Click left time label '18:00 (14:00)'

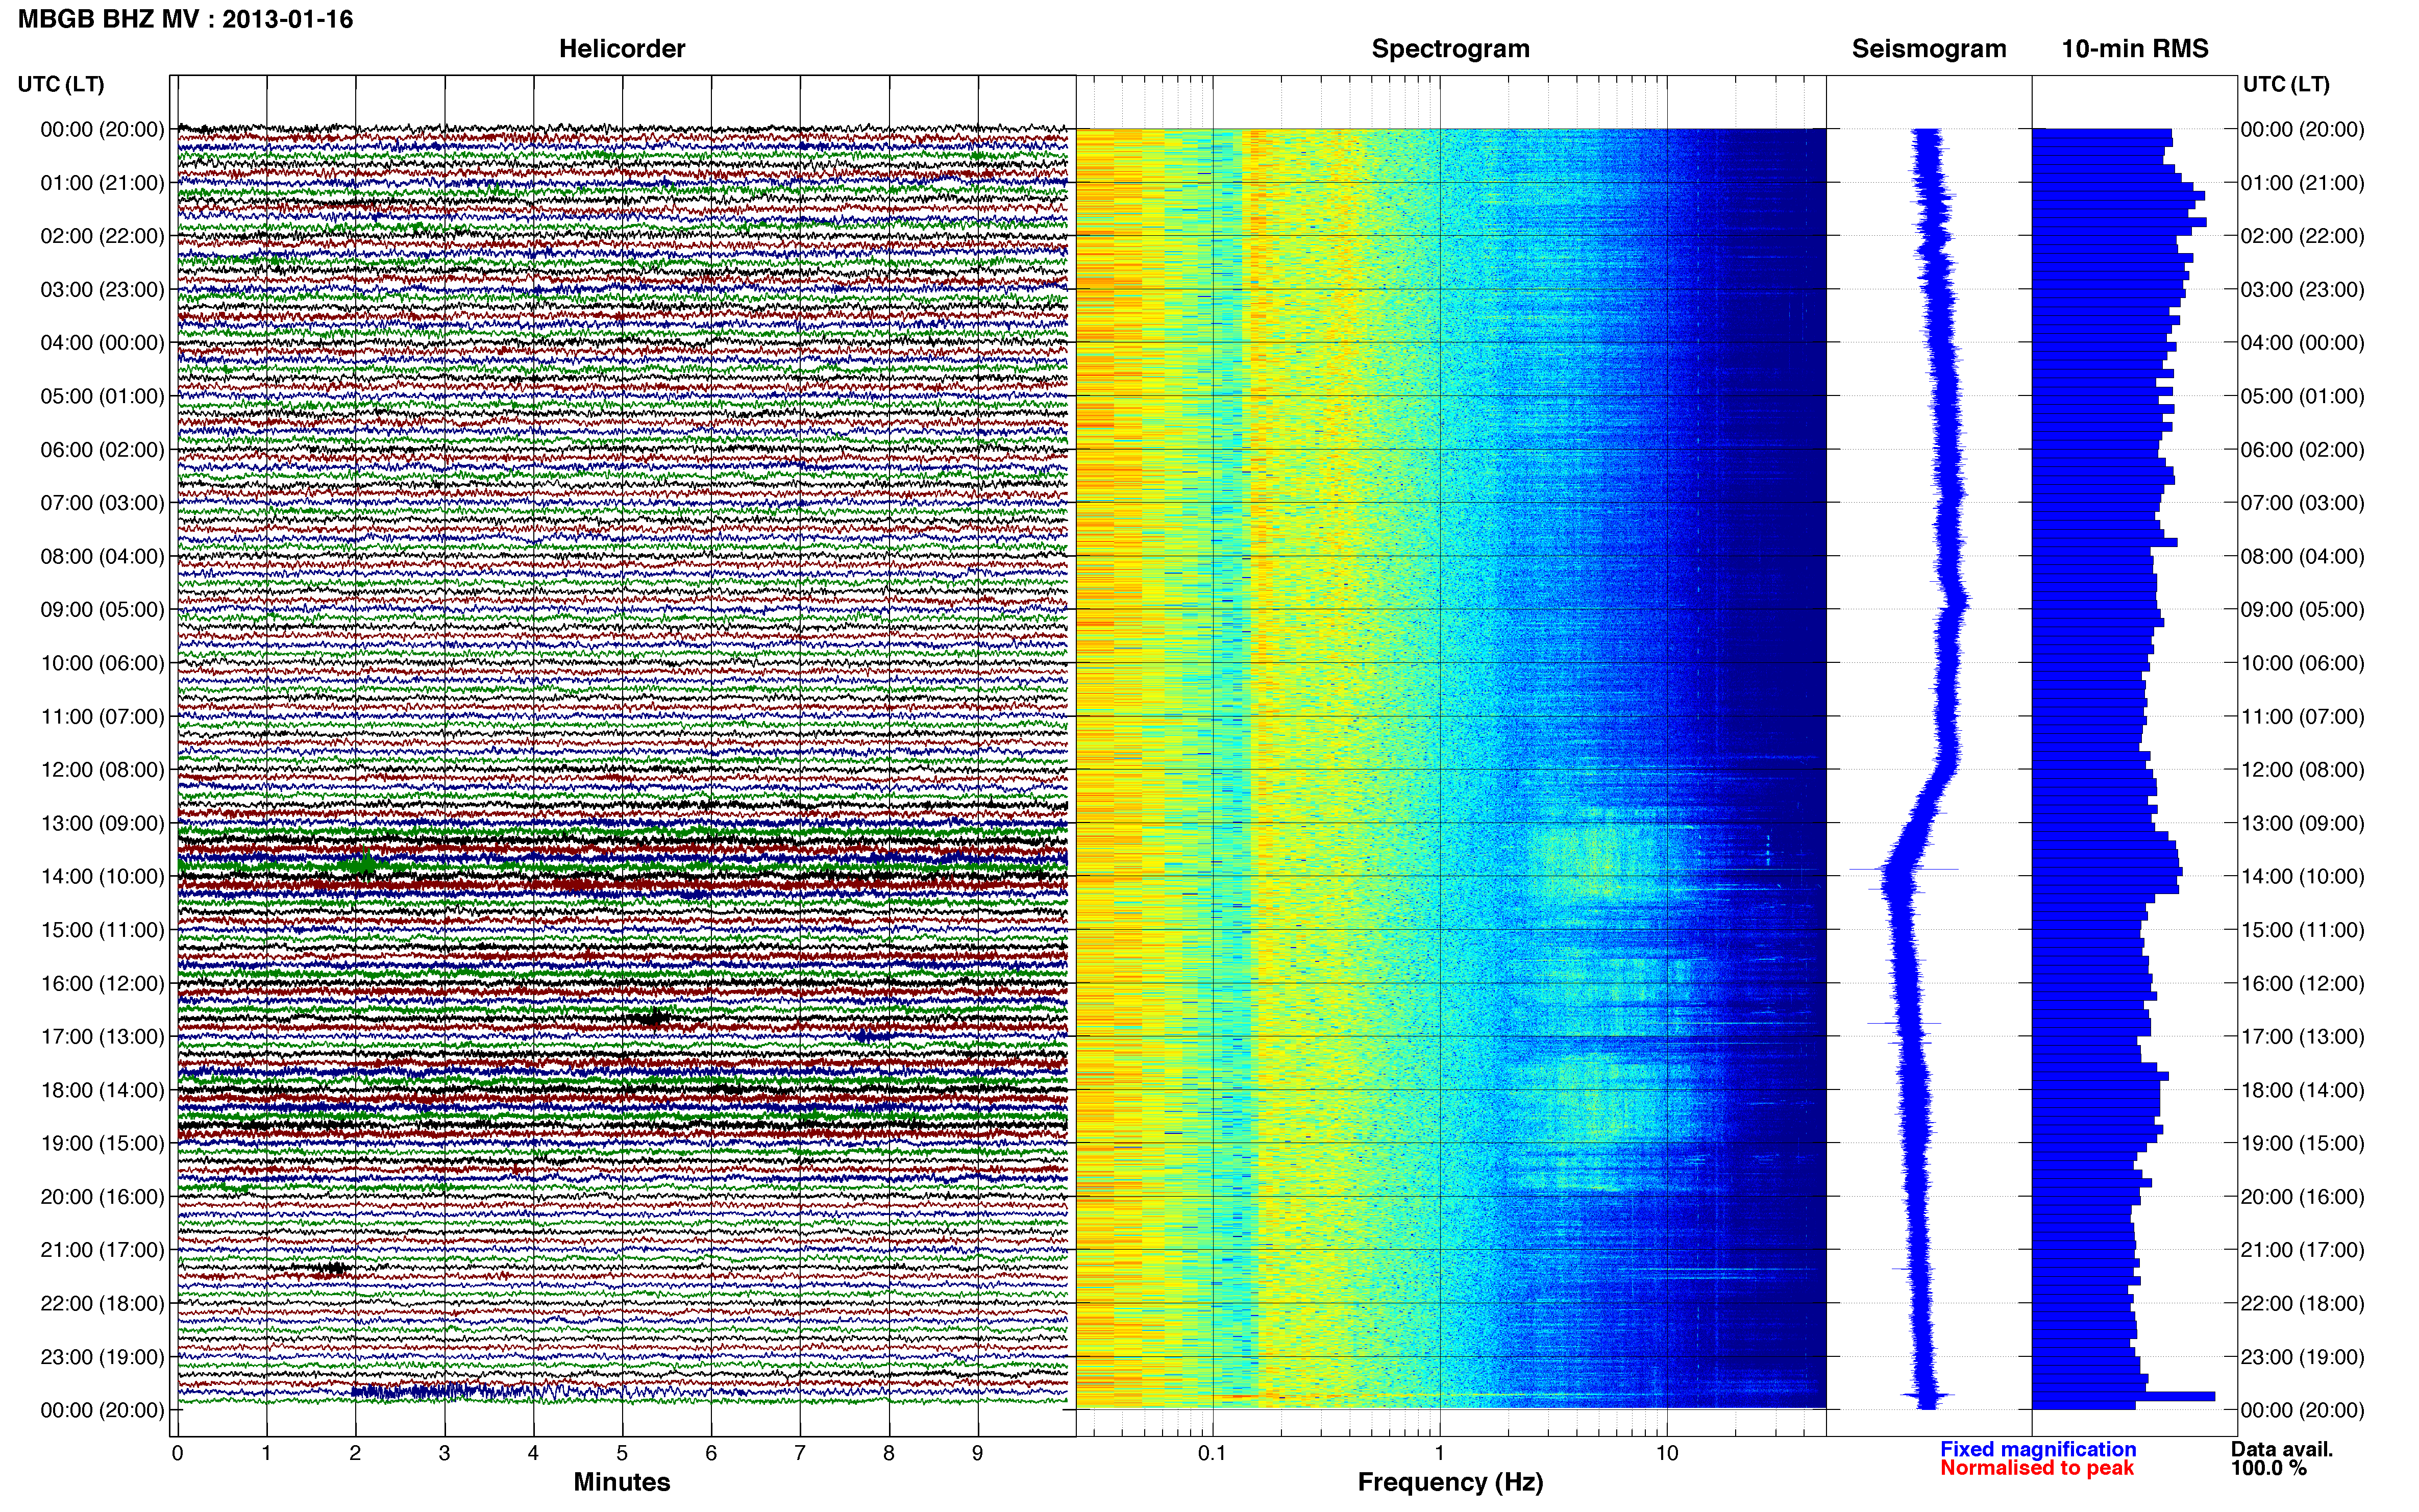pos(102,1090)
